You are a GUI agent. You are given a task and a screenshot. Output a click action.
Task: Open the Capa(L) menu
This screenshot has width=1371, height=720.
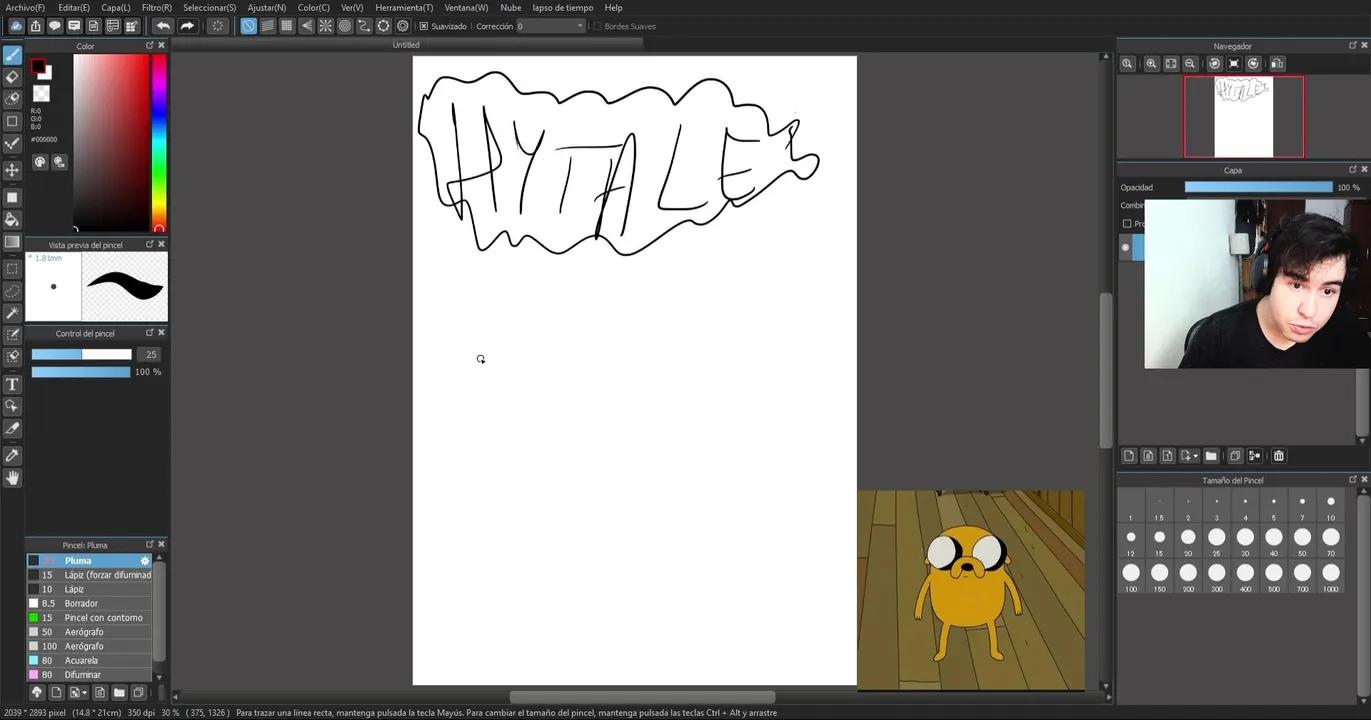[x=116, y=7]
